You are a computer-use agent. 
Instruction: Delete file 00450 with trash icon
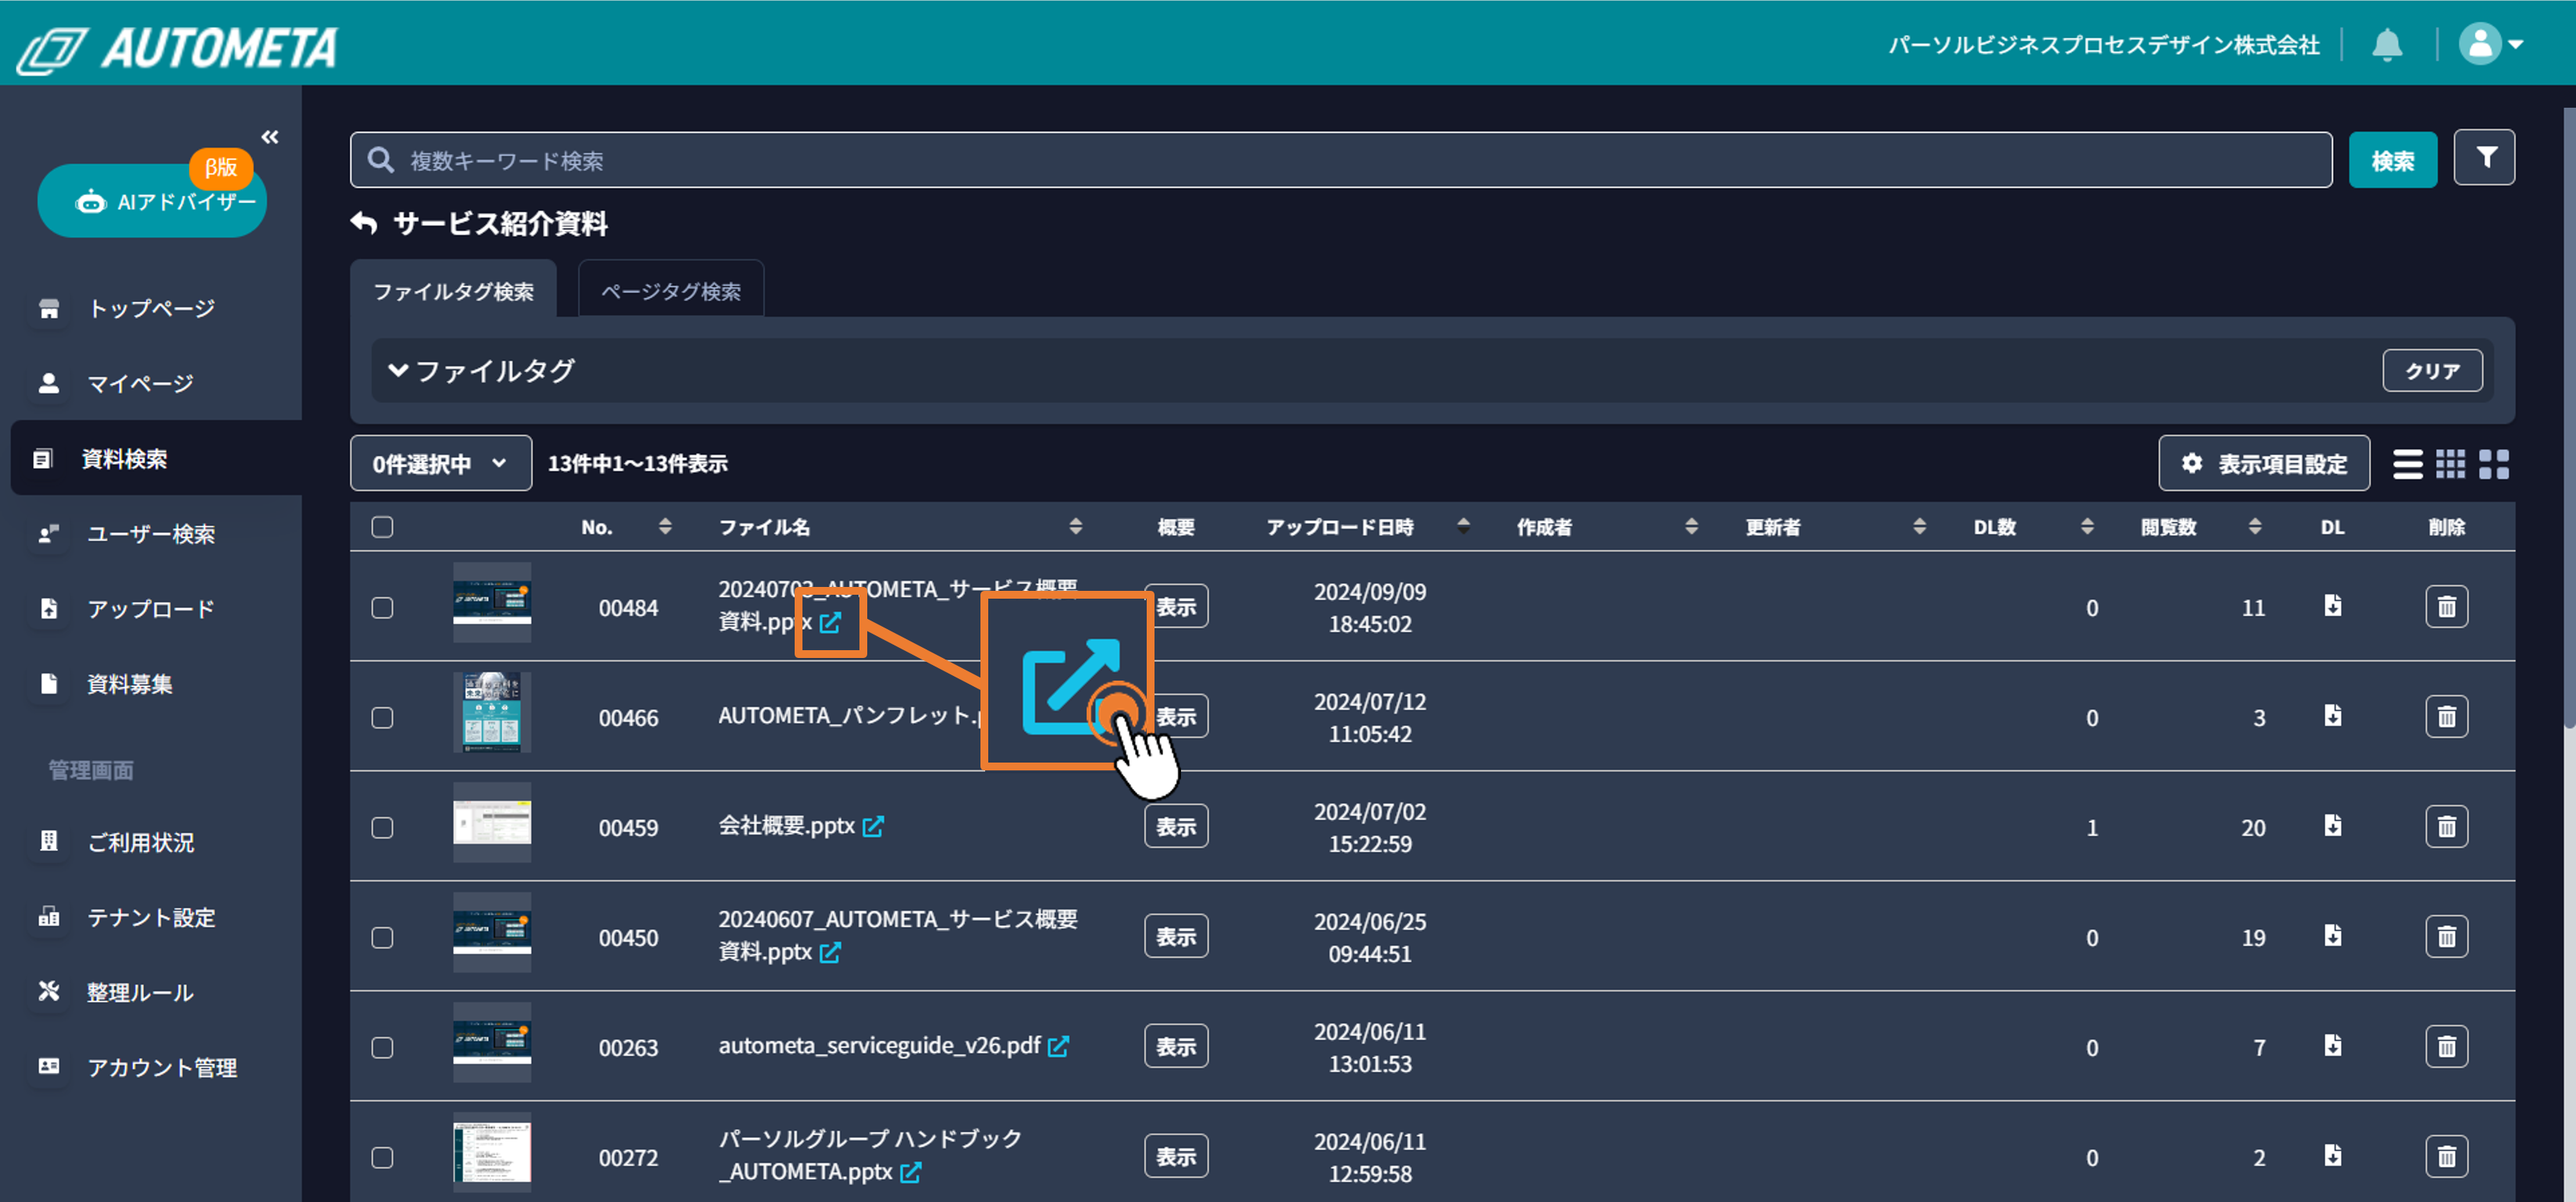pos(2446,937)
